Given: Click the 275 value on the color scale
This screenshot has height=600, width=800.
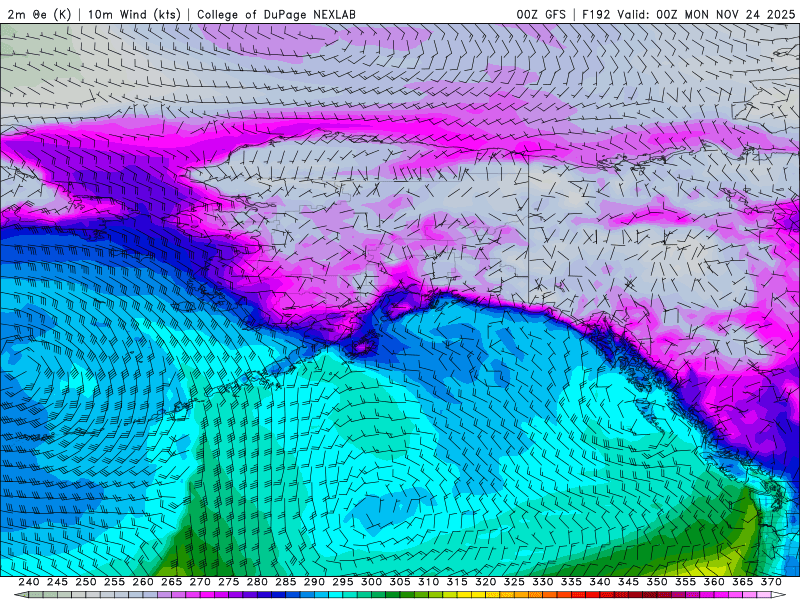Looking at the screenshot, I should (x=229, y=582).
